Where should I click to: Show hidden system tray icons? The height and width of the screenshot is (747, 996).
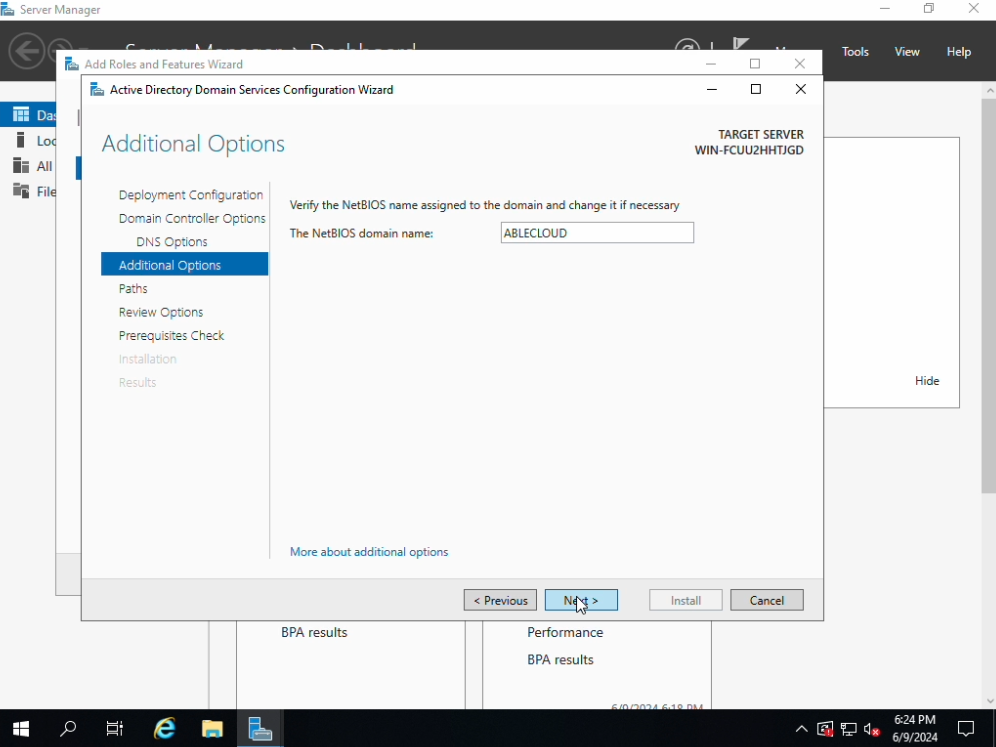(x=801, y=729)
